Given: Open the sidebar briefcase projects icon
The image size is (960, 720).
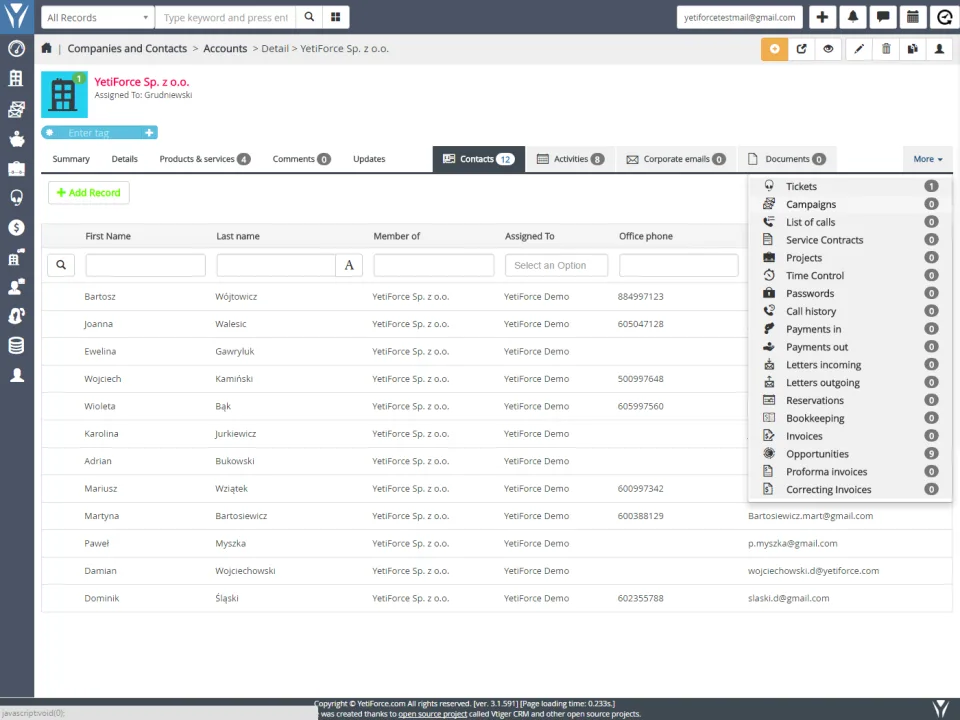Looking at the screenshot, I should (x=17, y=168).
